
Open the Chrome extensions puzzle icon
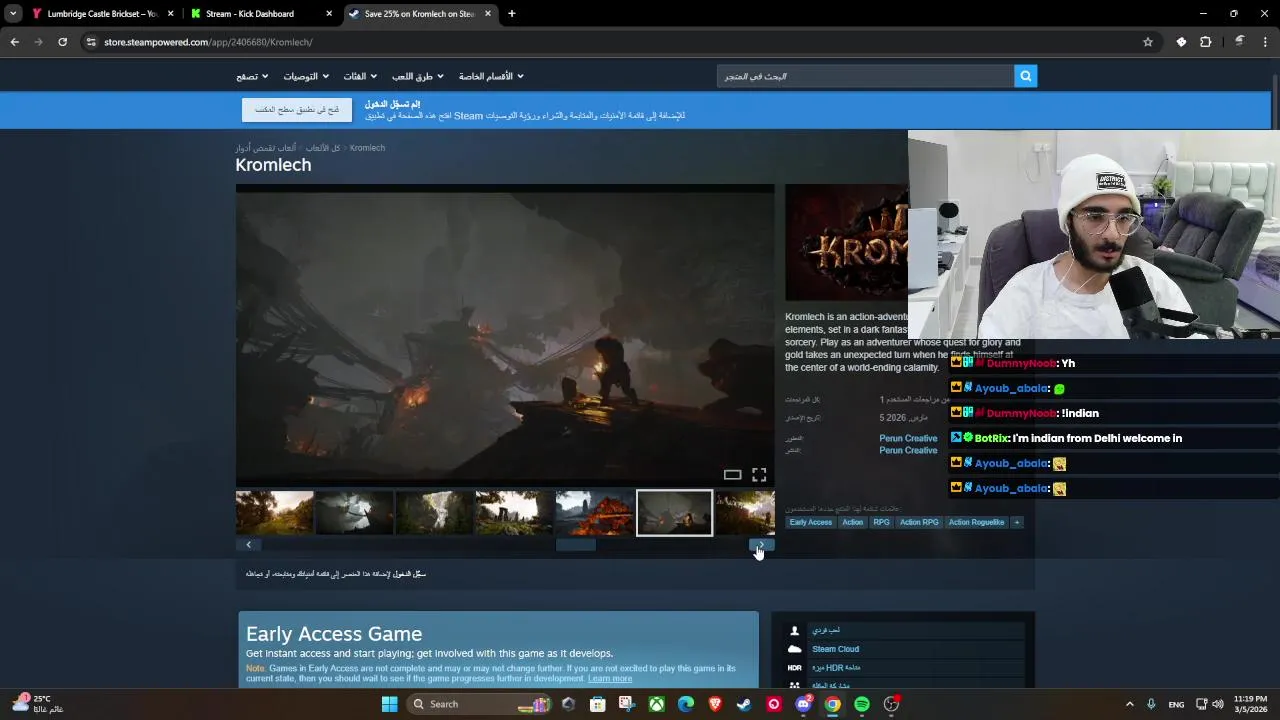(1205, 42)
